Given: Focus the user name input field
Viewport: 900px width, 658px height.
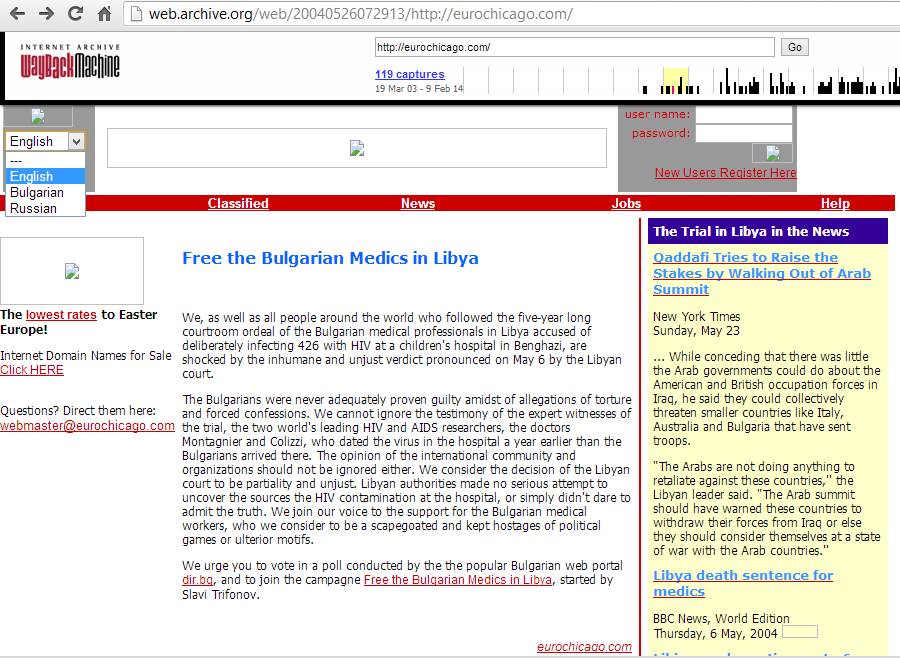Looking at the screenshot, I should tap(743, 115).
